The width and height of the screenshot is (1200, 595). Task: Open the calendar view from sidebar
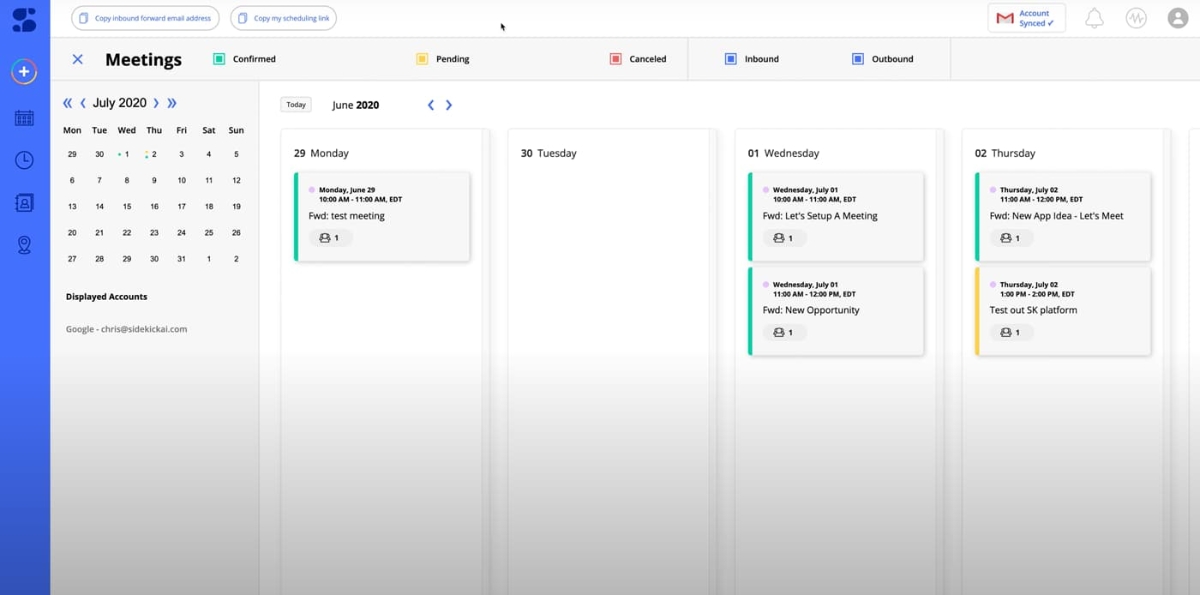point(24,118)
